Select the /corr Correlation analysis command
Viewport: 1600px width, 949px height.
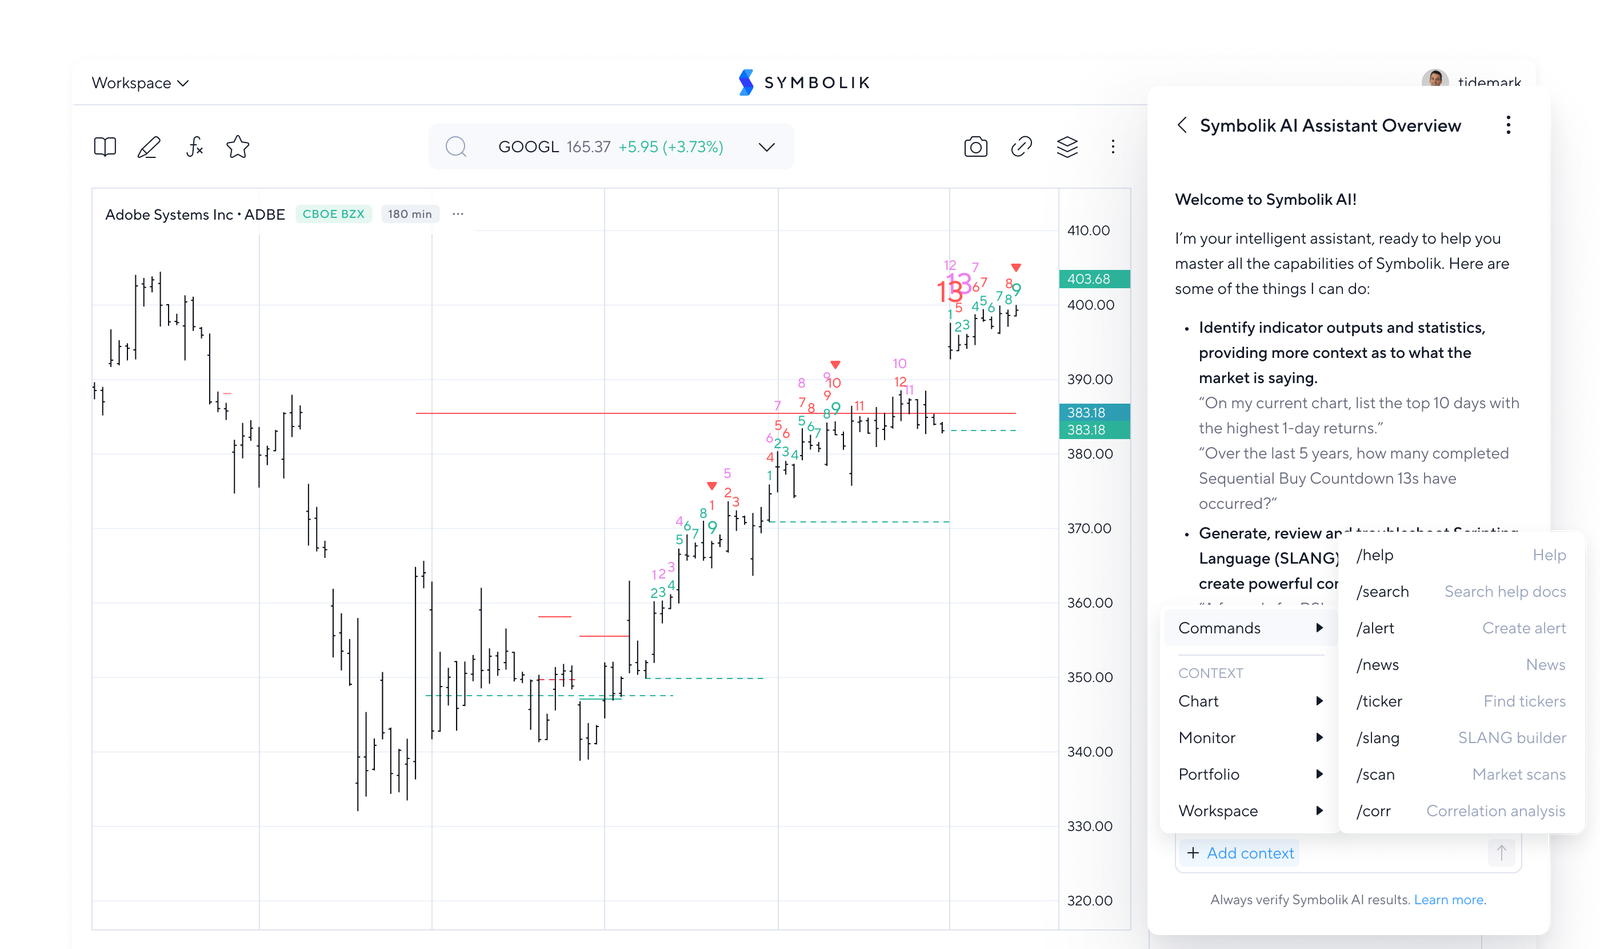tap(1461, 811)
